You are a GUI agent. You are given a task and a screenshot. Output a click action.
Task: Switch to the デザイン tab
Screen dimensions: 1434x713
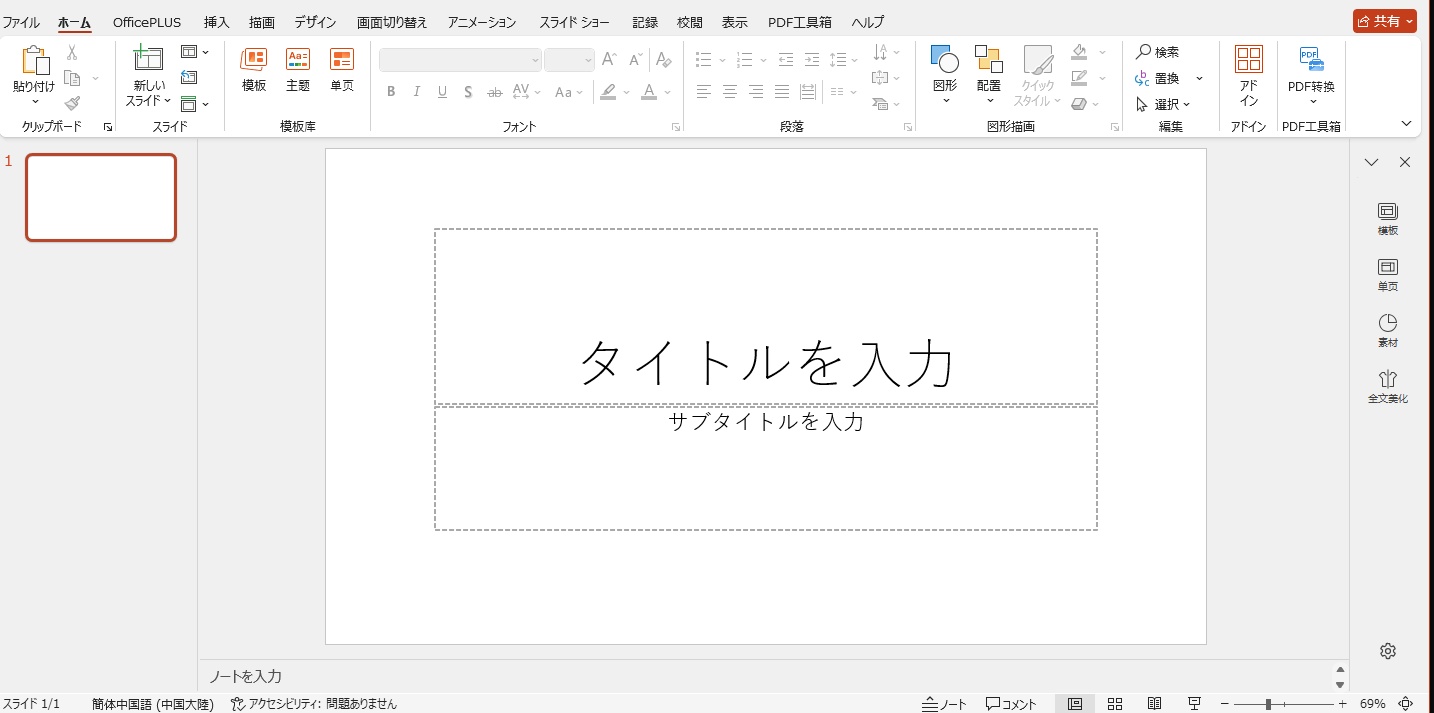point(315,22)
